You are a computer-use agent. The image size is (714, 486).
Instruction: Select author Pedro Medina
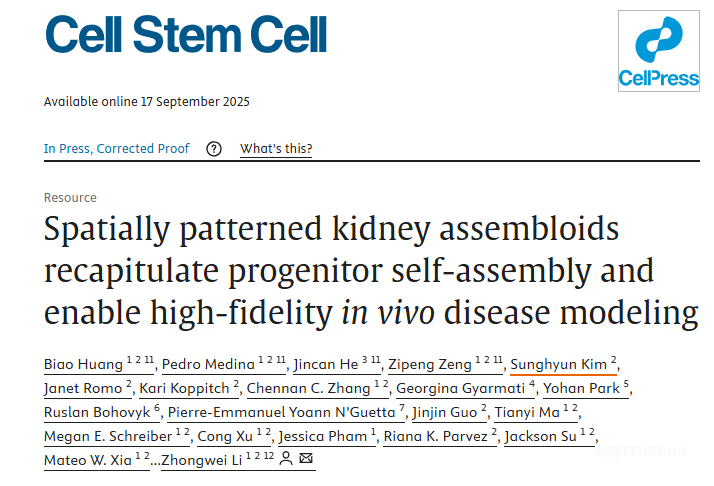[198, 363]
